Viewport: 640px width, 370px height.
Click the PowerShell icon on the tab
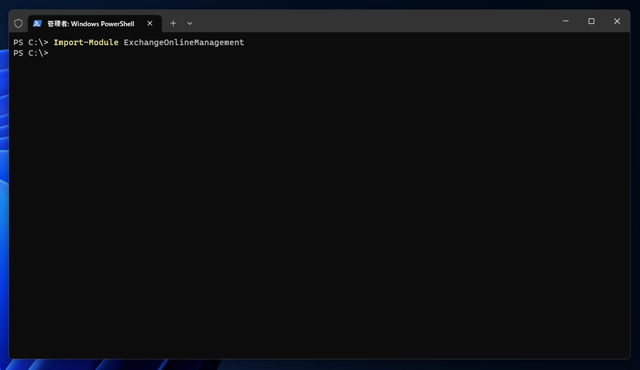click(38, 24)
